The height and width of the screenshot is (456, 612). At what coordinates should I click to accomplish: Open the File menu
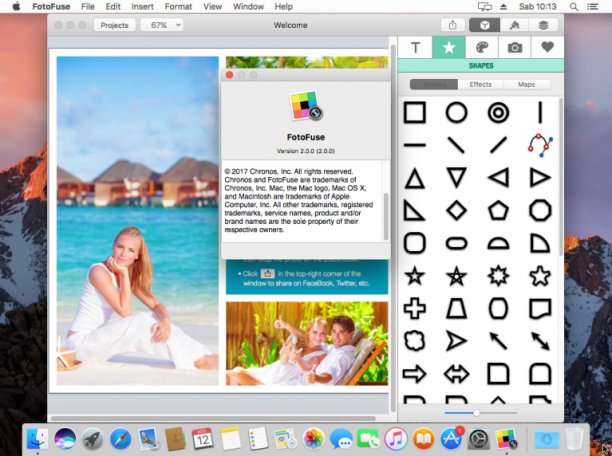(x=88, y=7)
